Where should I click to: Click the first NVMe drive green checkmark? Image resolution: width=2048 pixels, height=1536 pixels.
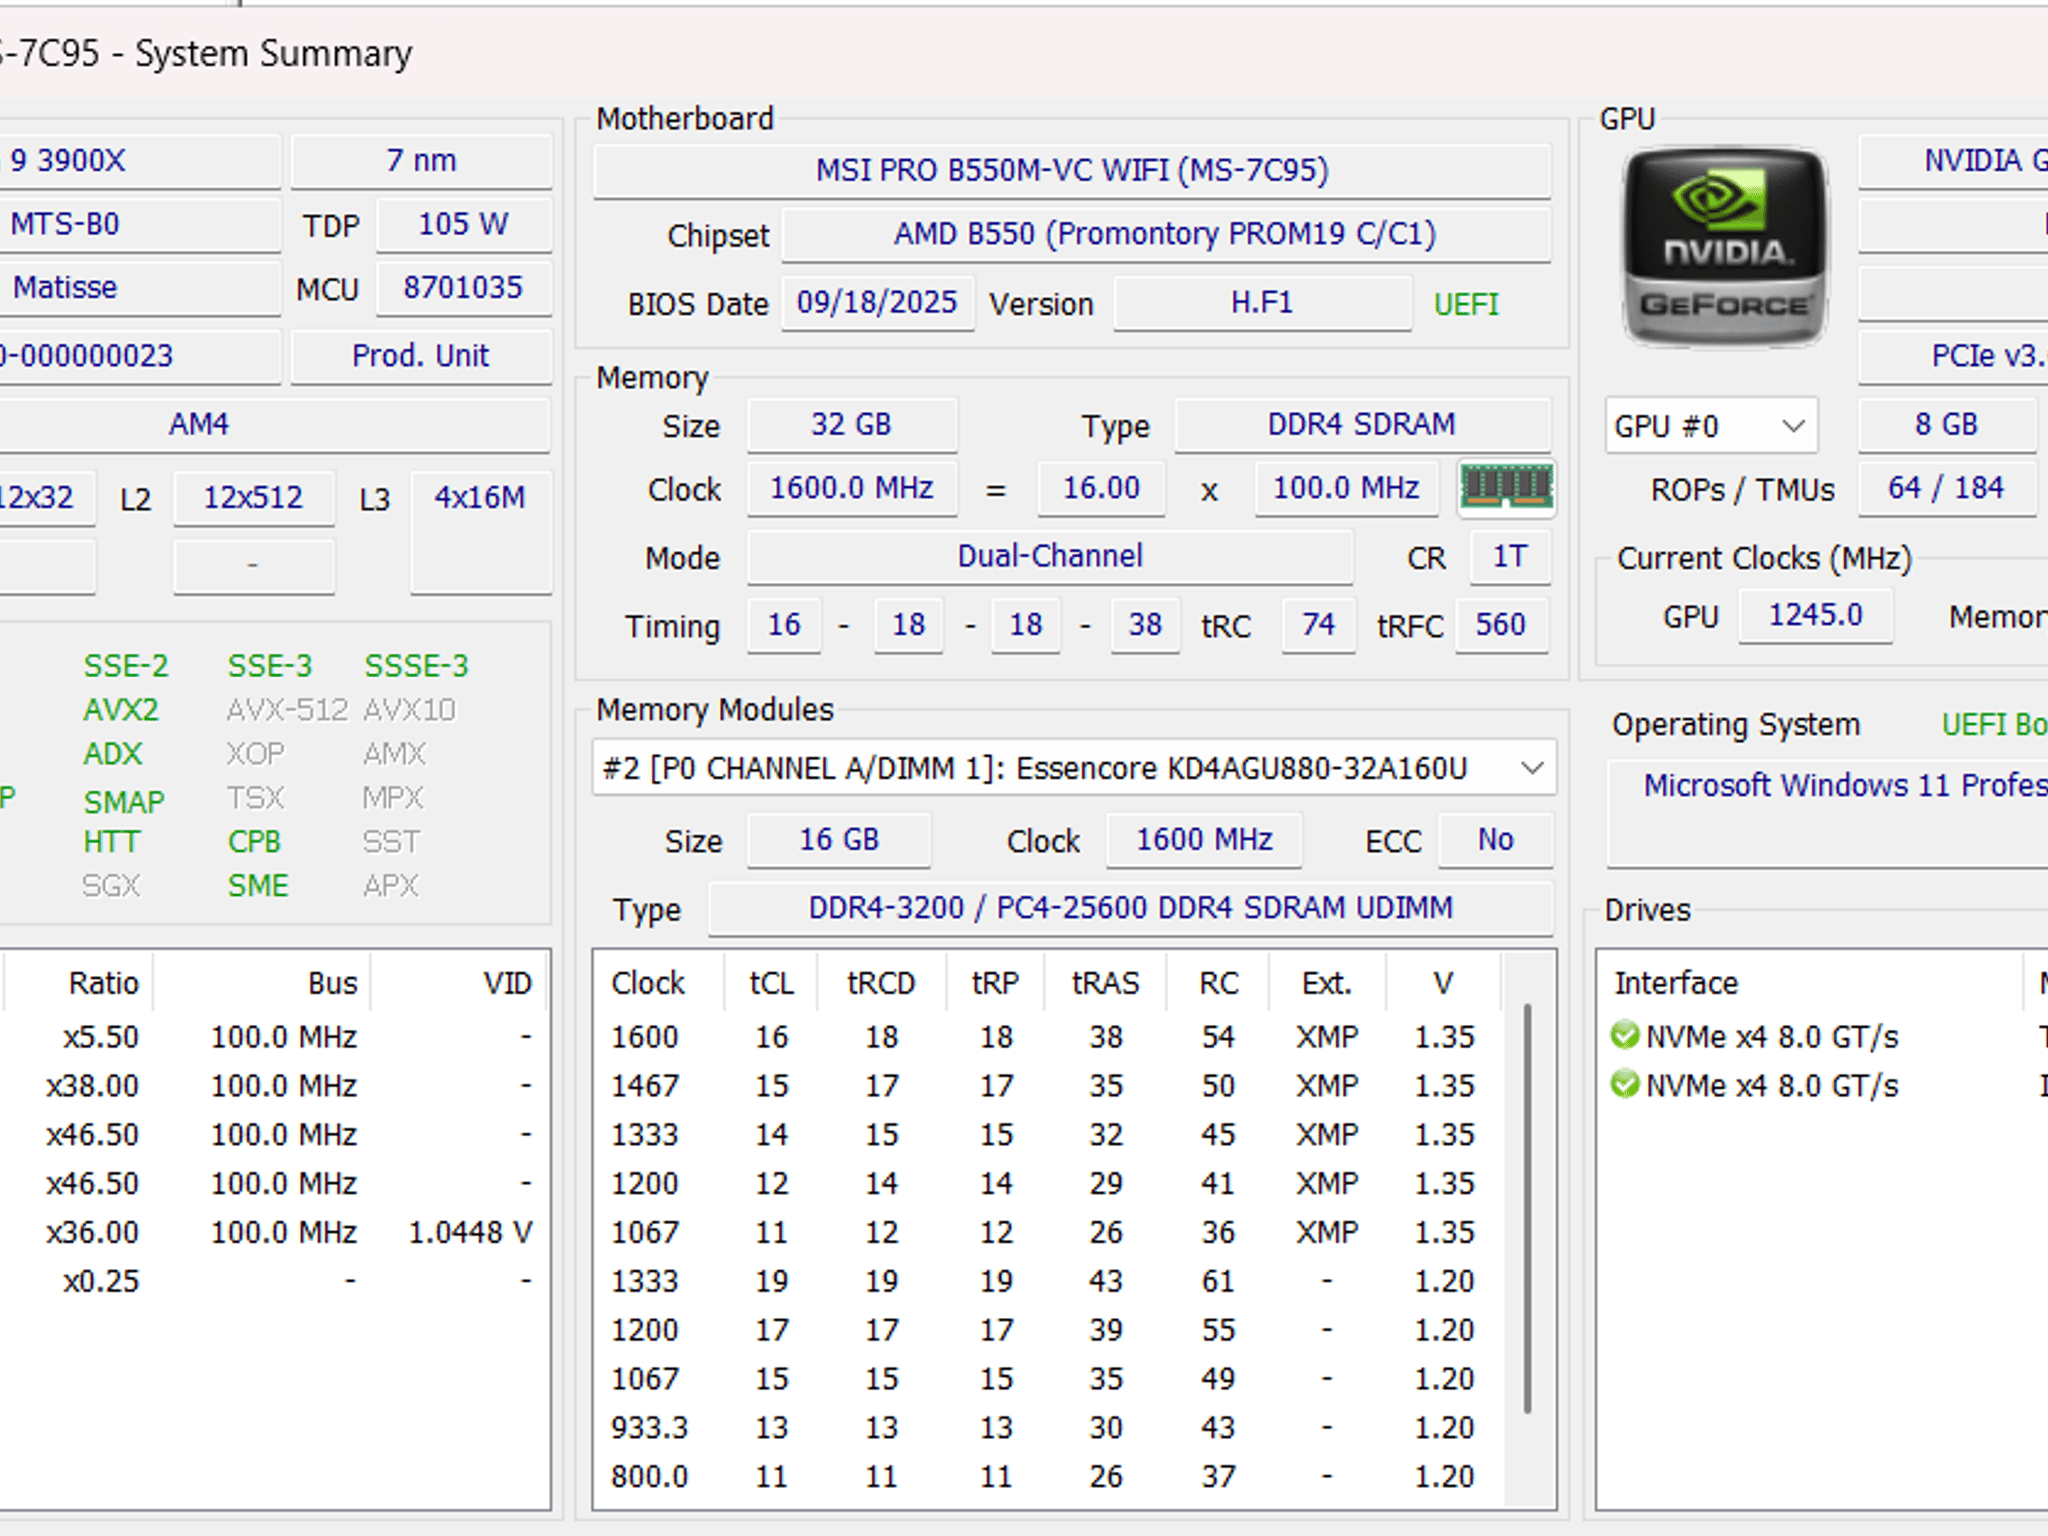pos(1625,1035)
